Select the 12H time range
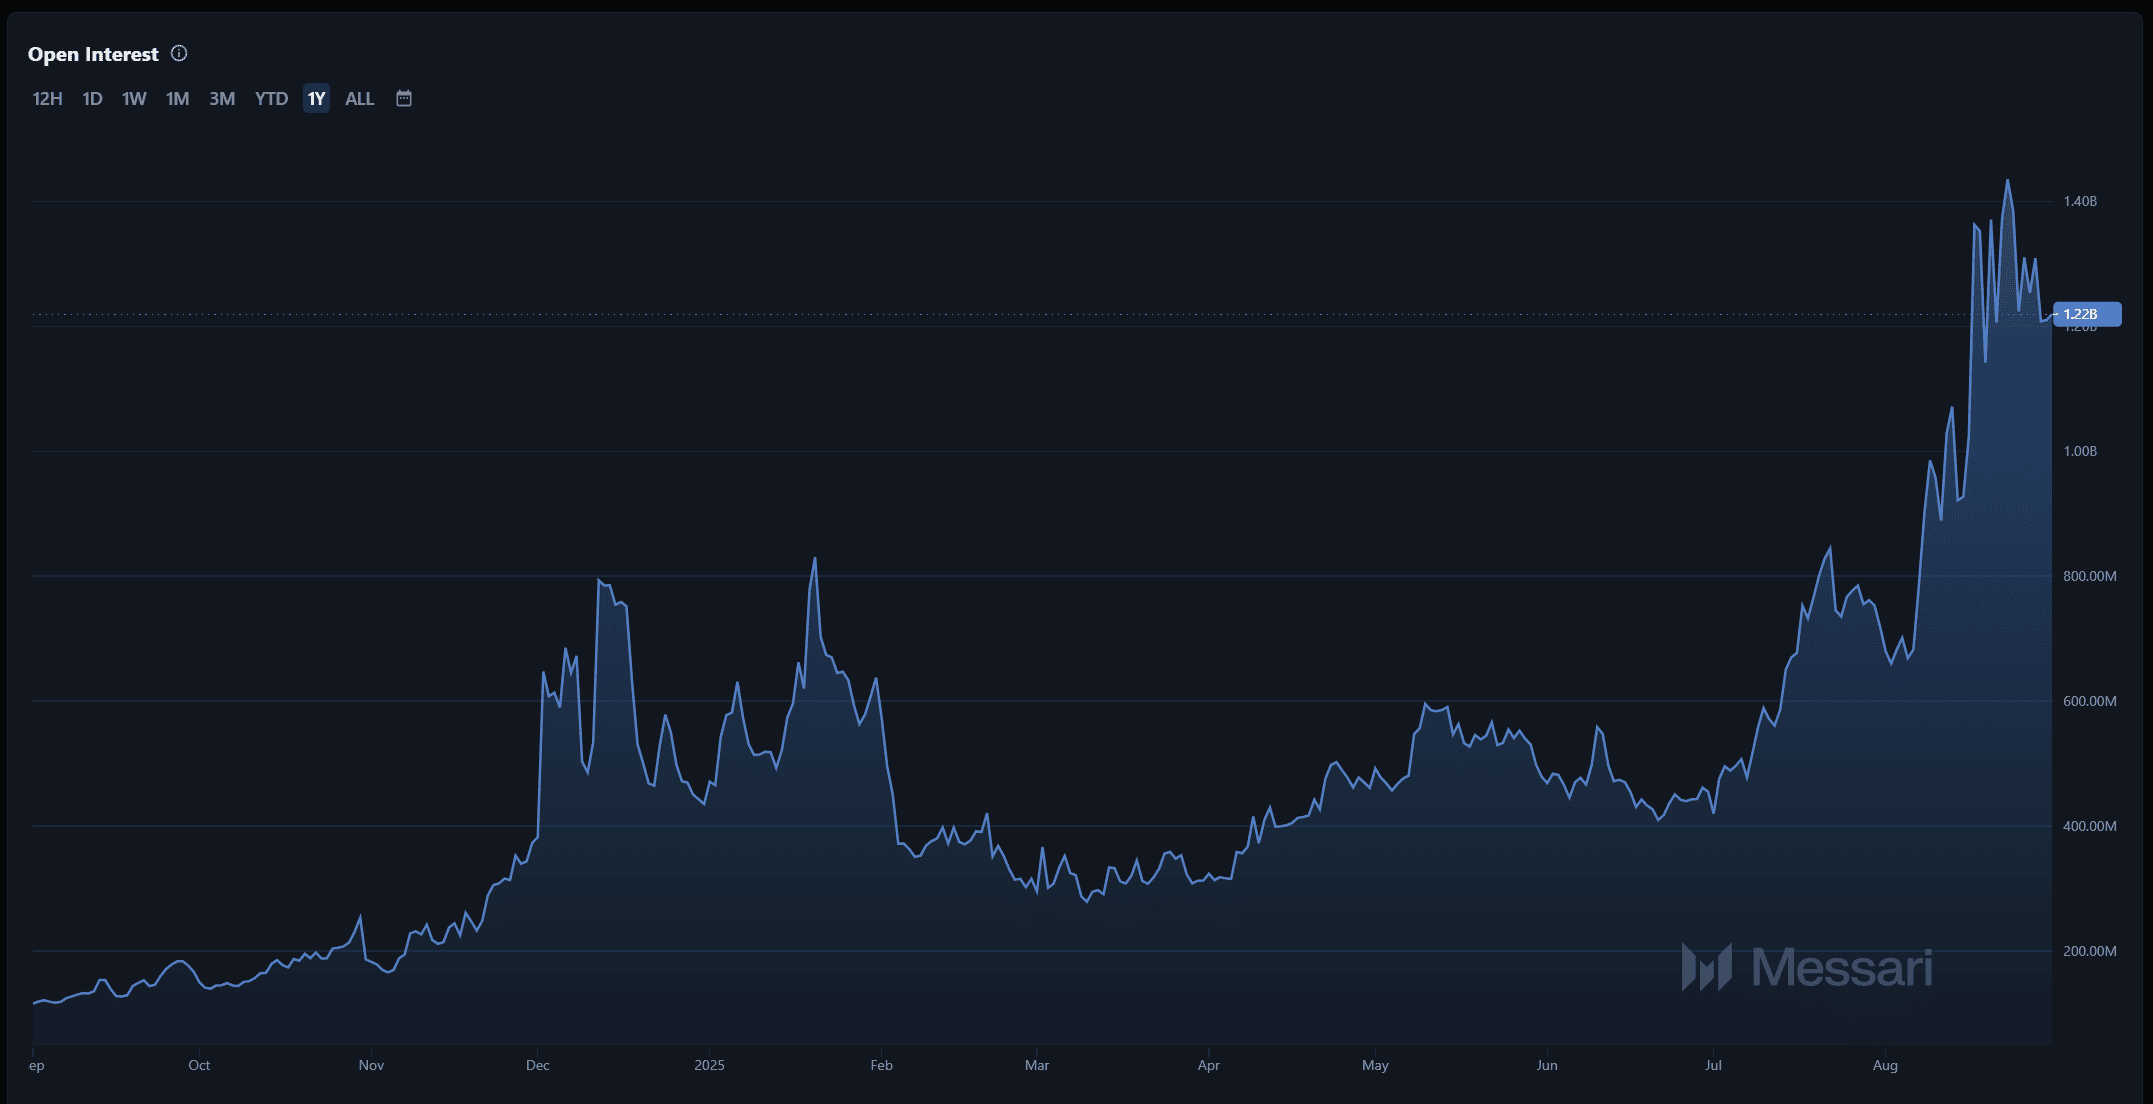Viewport: 2153px width, 1104px height. coord(47,99)
